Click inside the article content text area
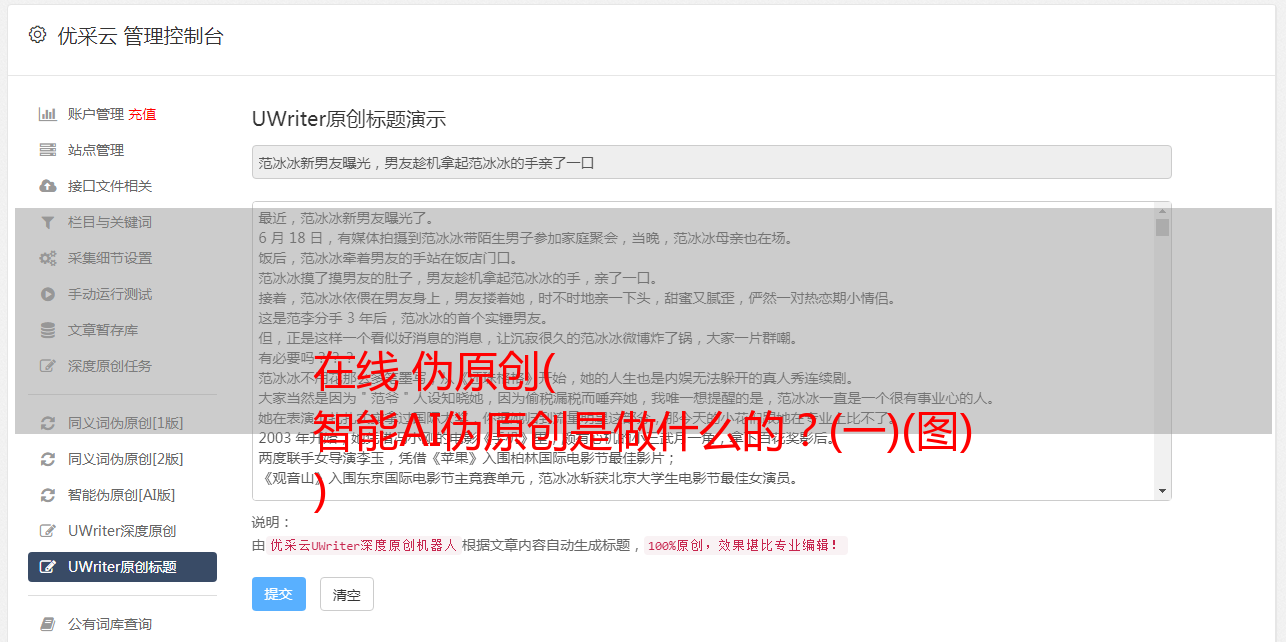Image resolution: width=1286 pixels, height=642 pixels. (x=703, y=351)
